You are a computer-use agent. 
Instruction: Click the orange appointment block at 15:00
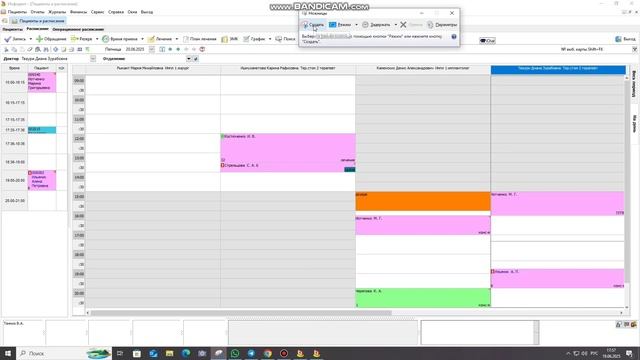(x=423, y=201)
